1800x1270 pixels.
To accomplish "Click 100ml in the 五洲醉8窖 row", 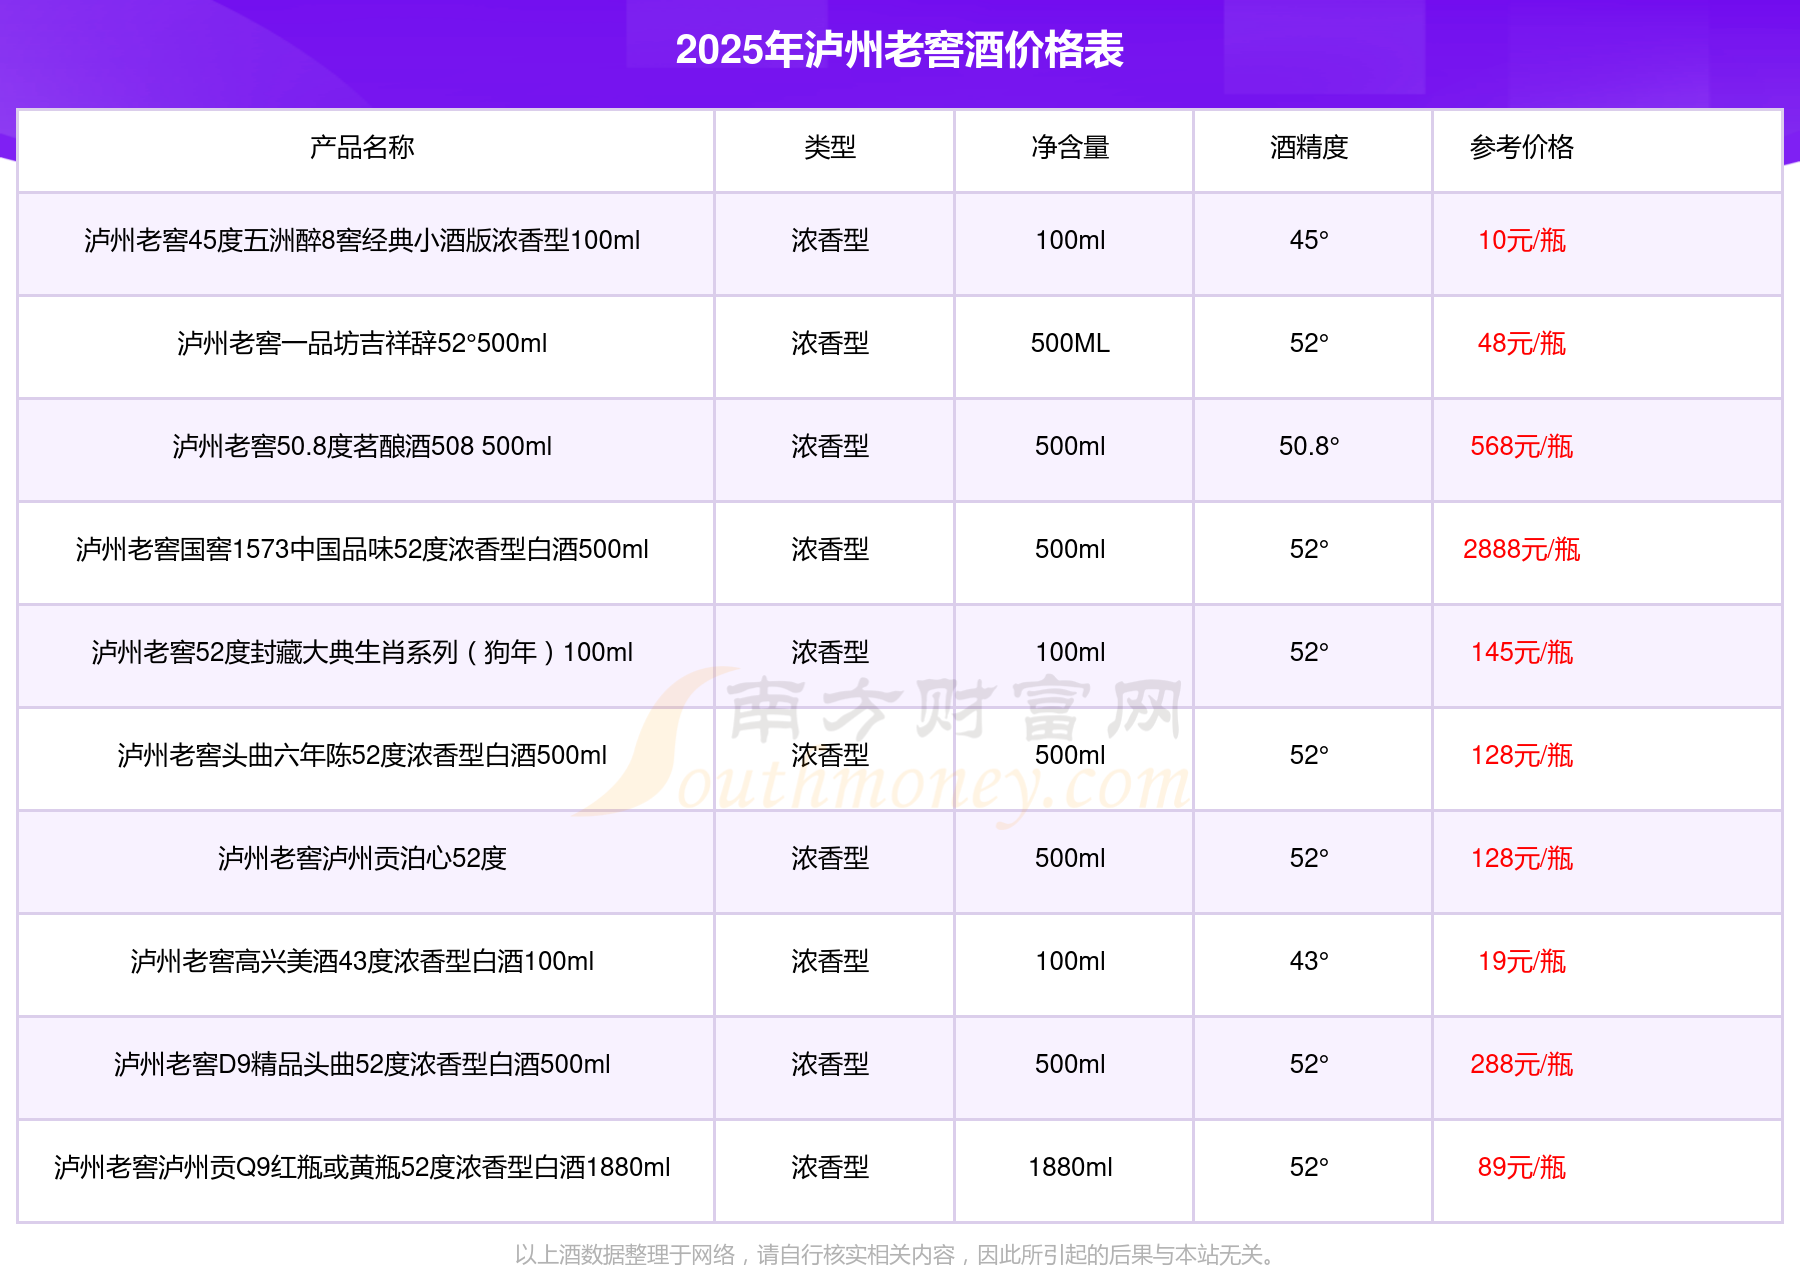I will (x=1070, y=240).
